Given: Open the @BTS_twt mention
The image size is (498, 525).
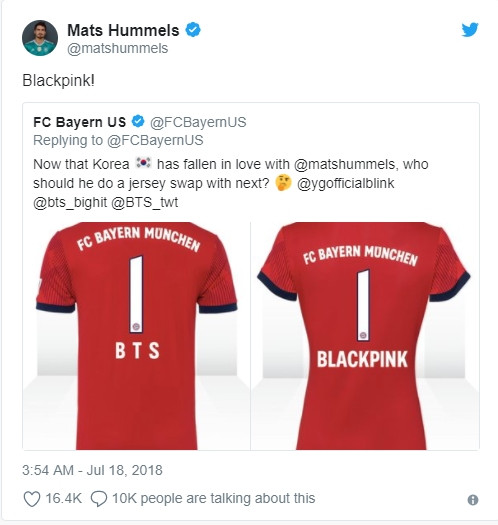Looking at the screenshot, I should click(144, 203).
